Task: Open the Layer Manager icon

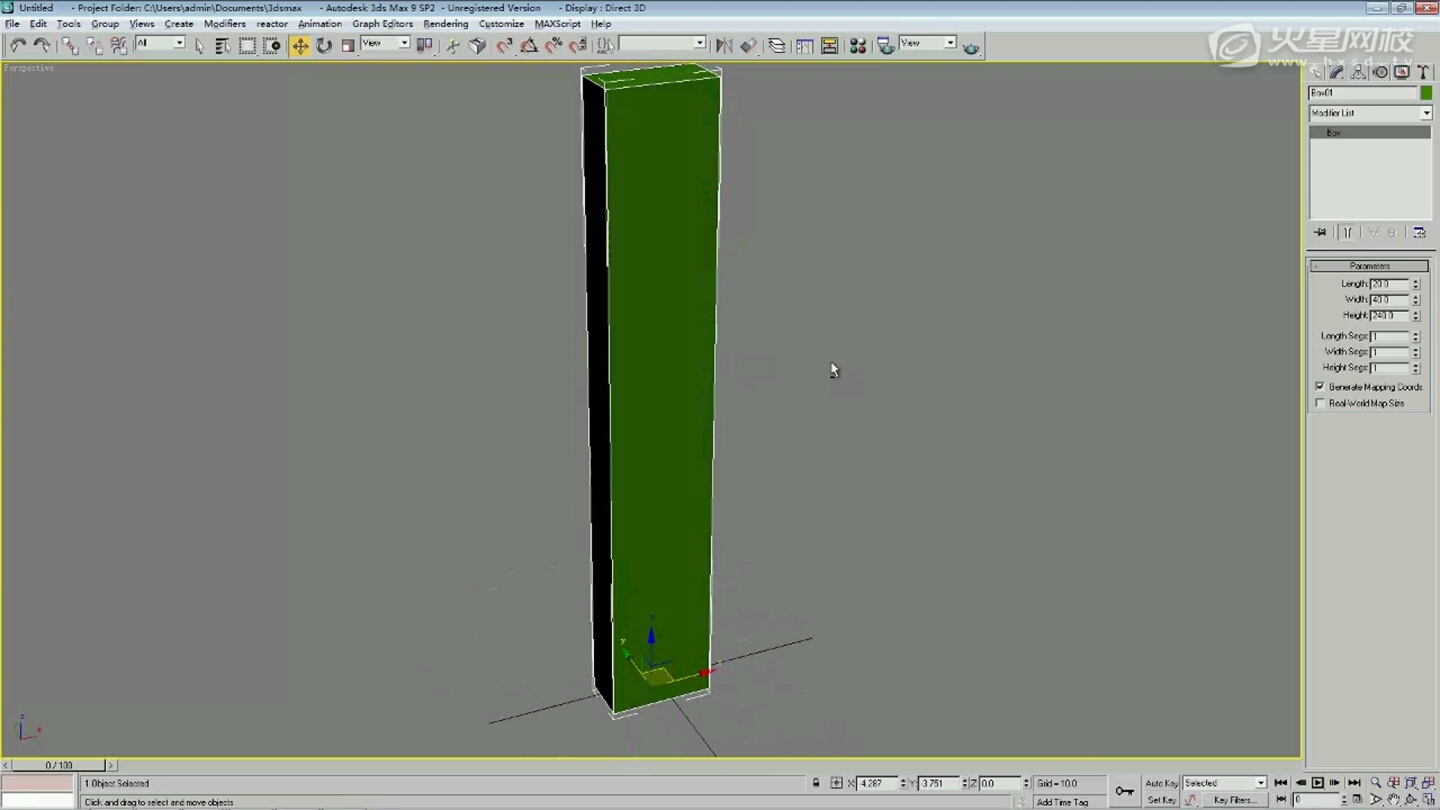Action: pos(777,45)
